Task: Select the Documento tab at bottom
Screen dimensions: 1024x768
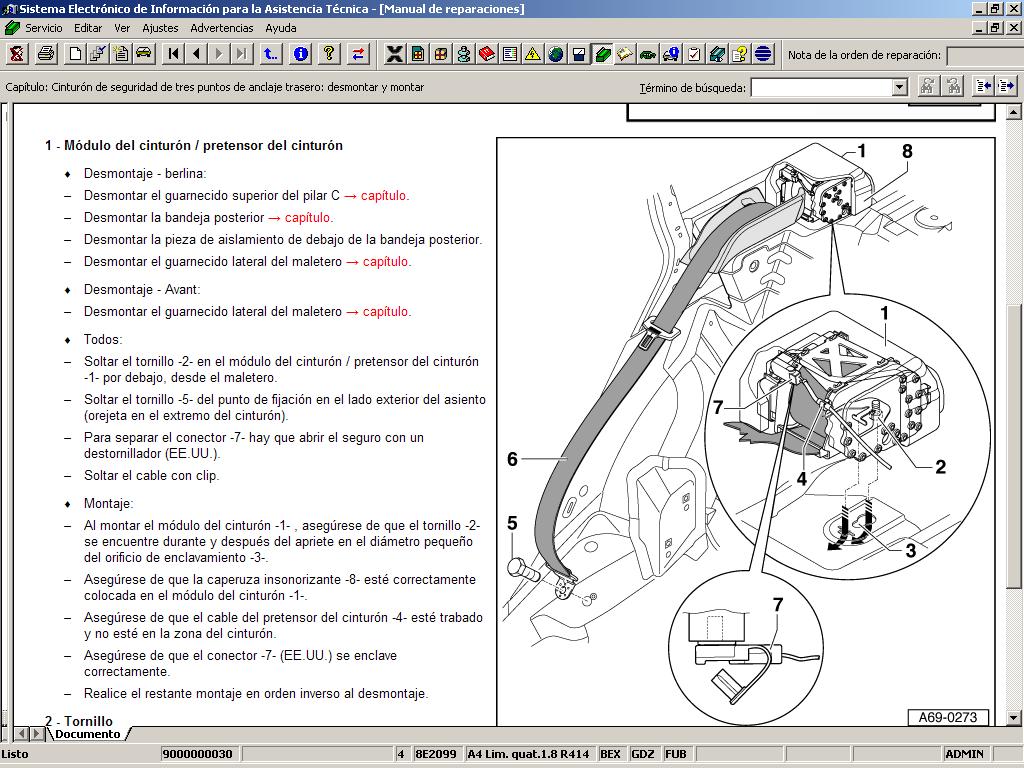Action: coord(88,734)
